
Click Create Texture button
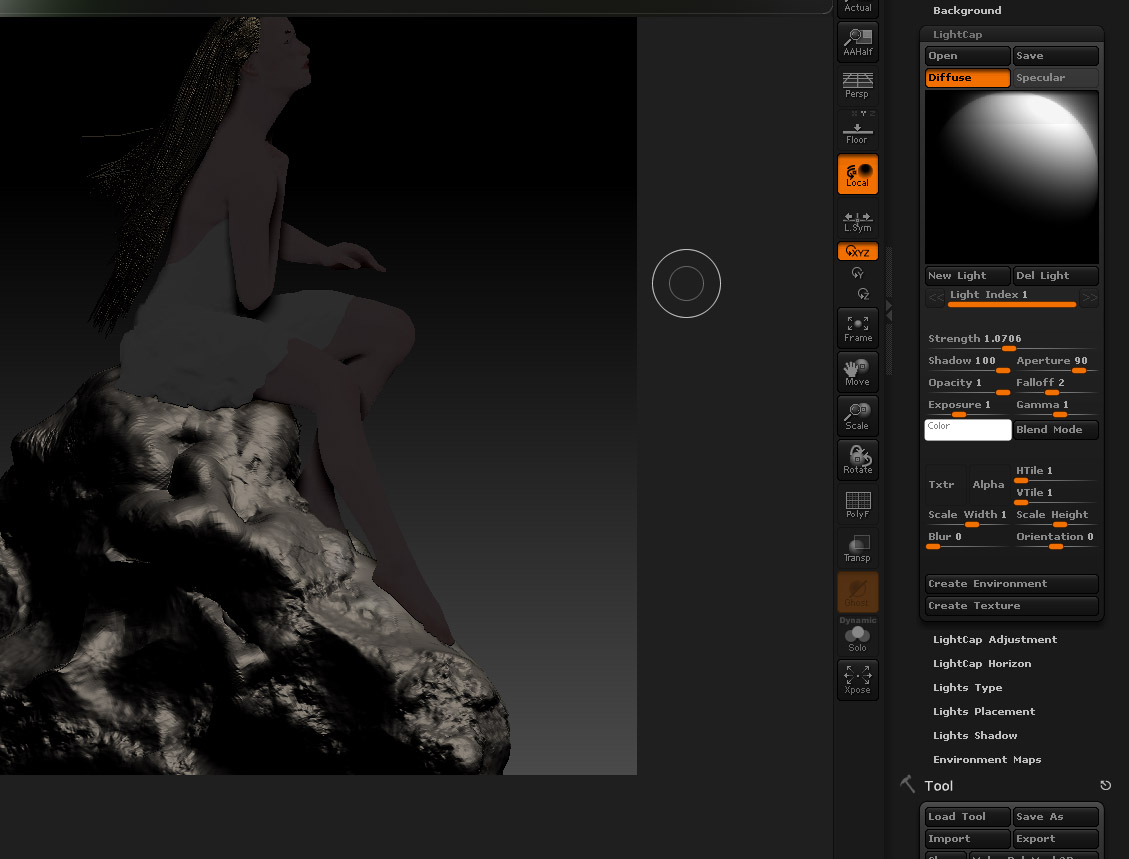[x=1012, y=606]
